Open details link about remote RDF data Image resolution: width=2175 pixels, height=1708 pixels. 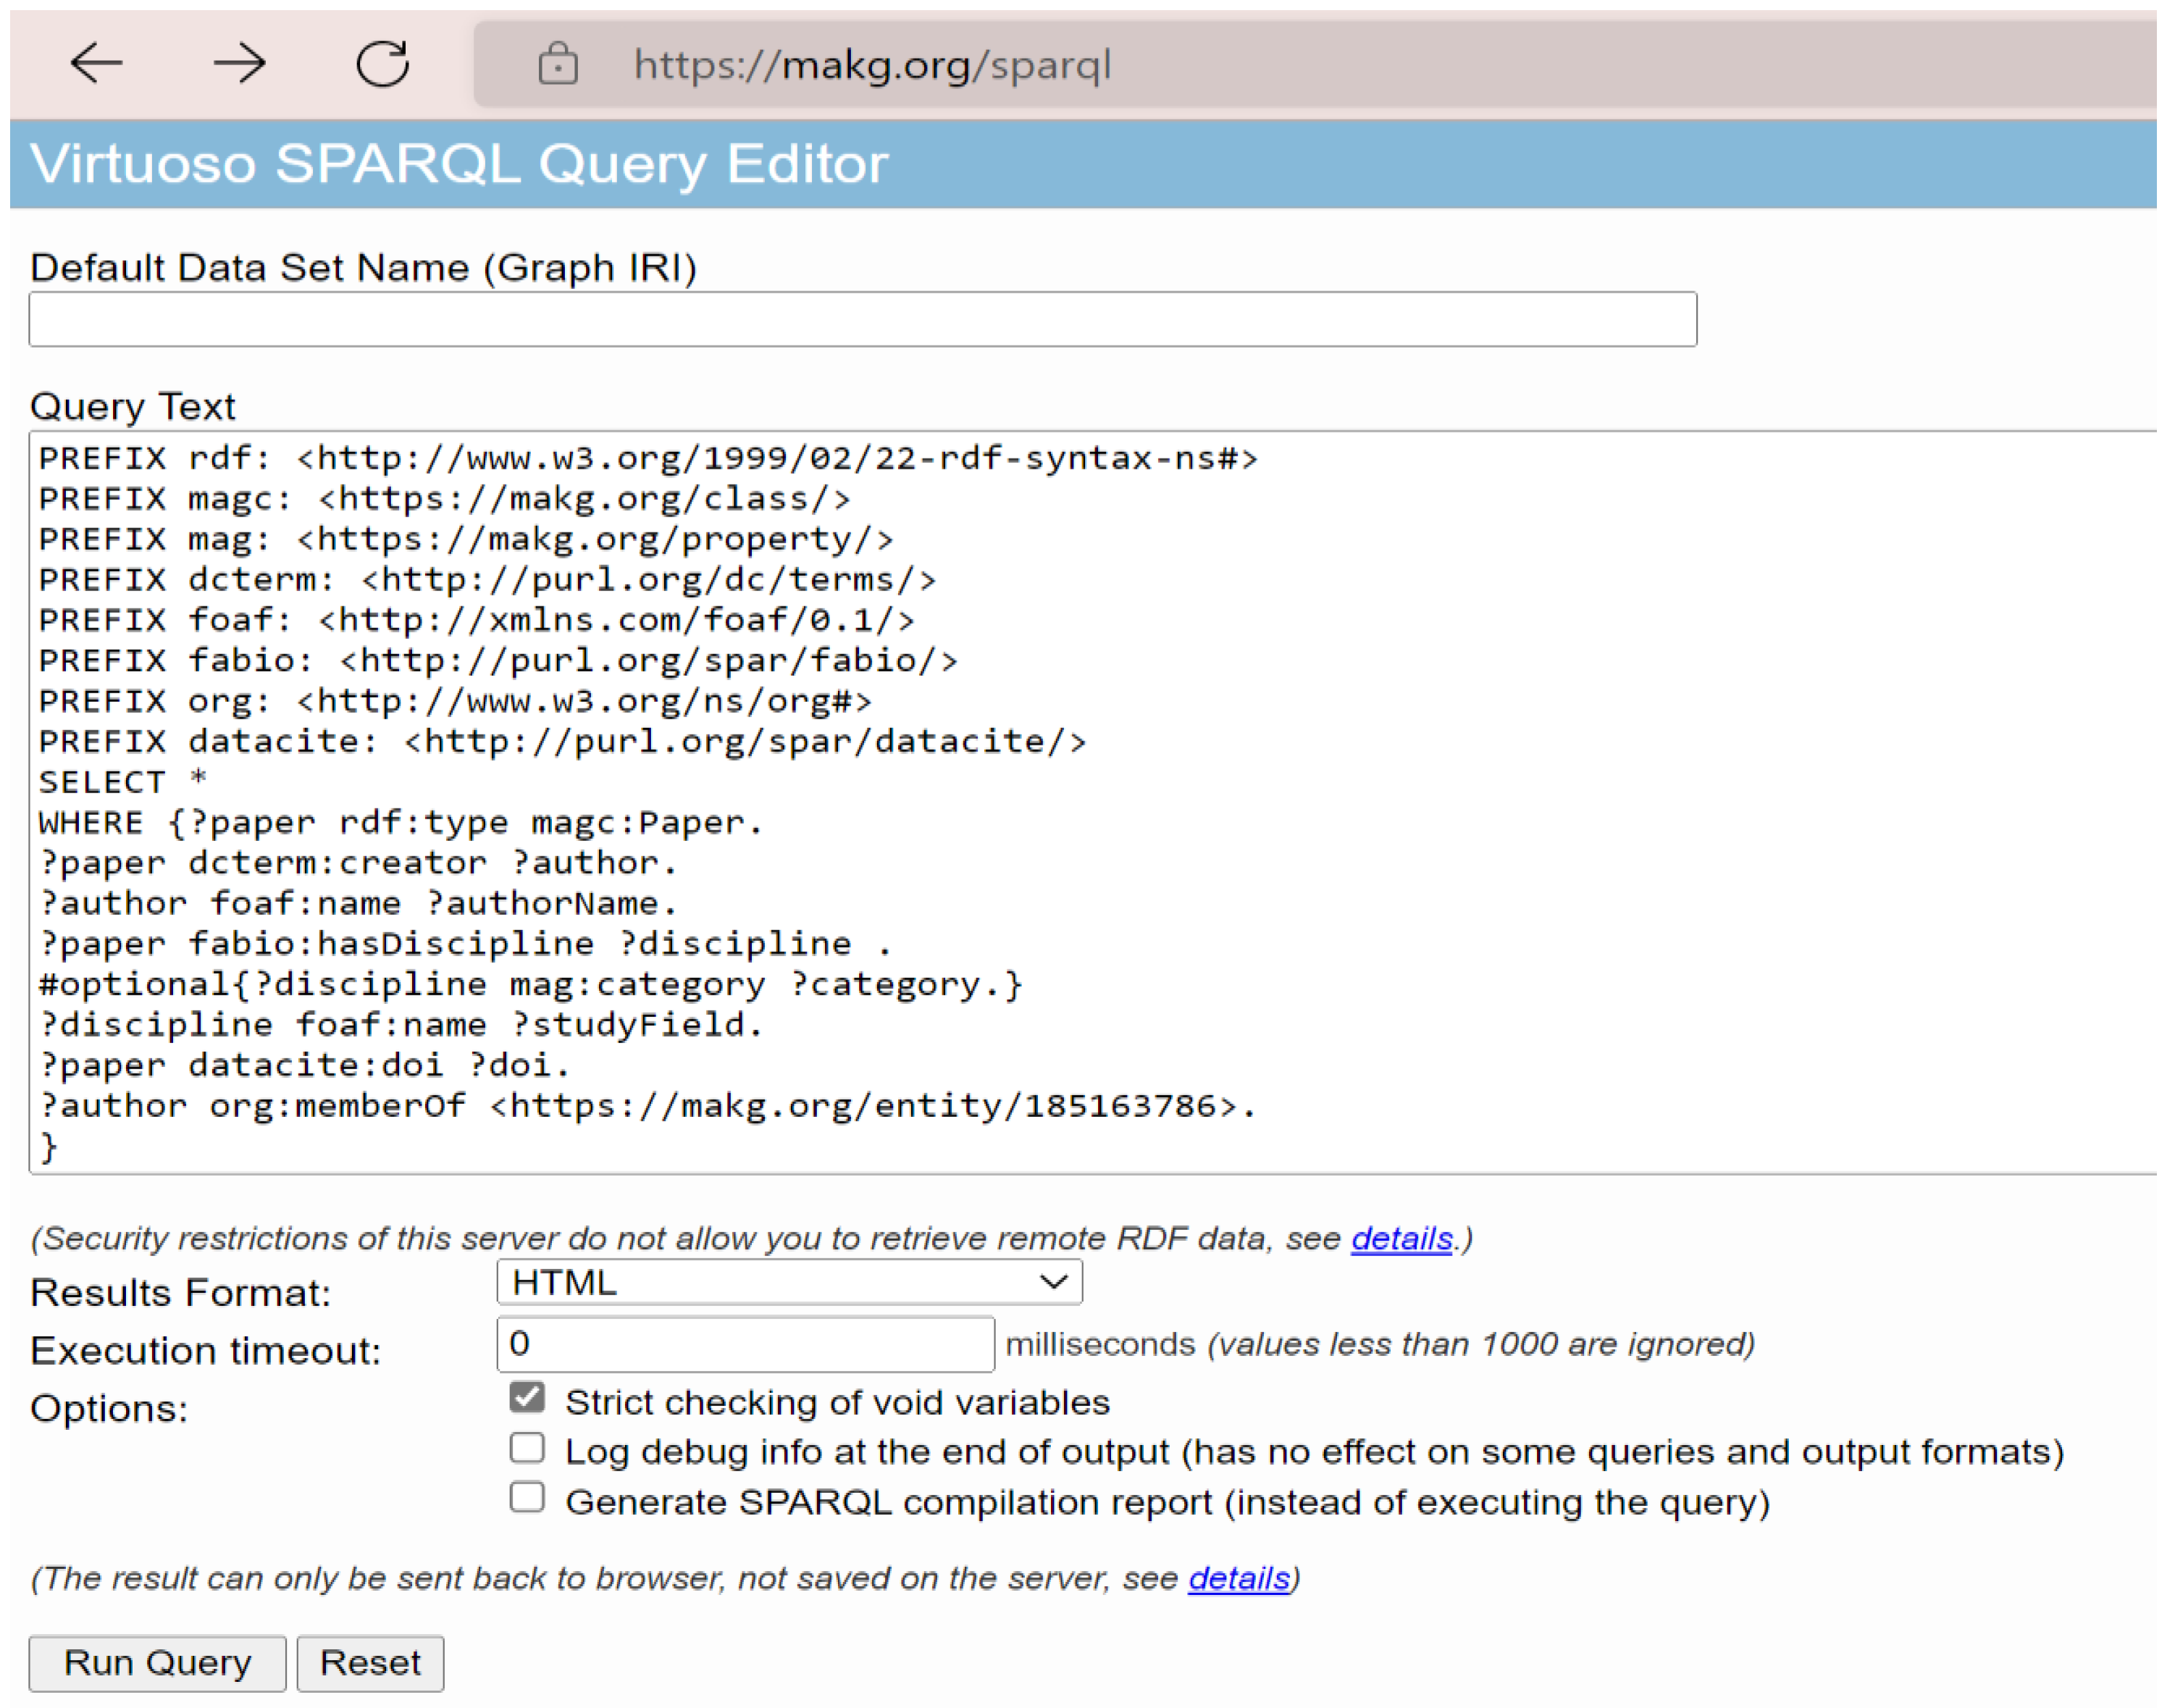(1401, 1238)
